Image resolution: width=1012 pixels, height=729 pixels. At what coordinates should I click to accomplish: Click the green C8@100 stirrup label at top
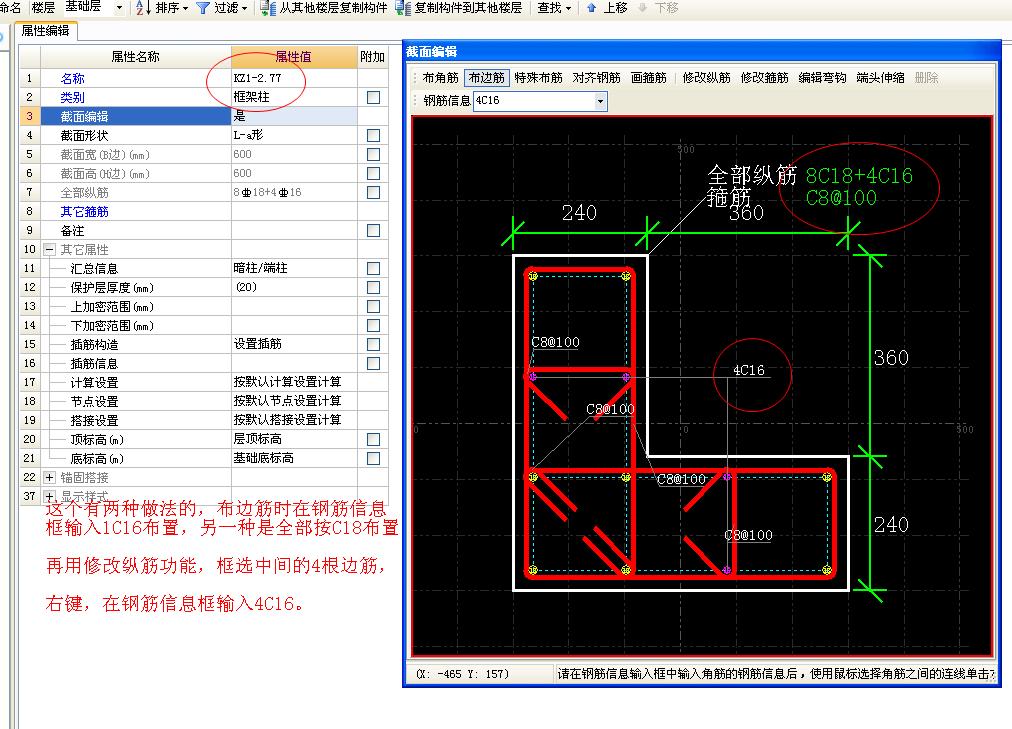pos(841,197)
